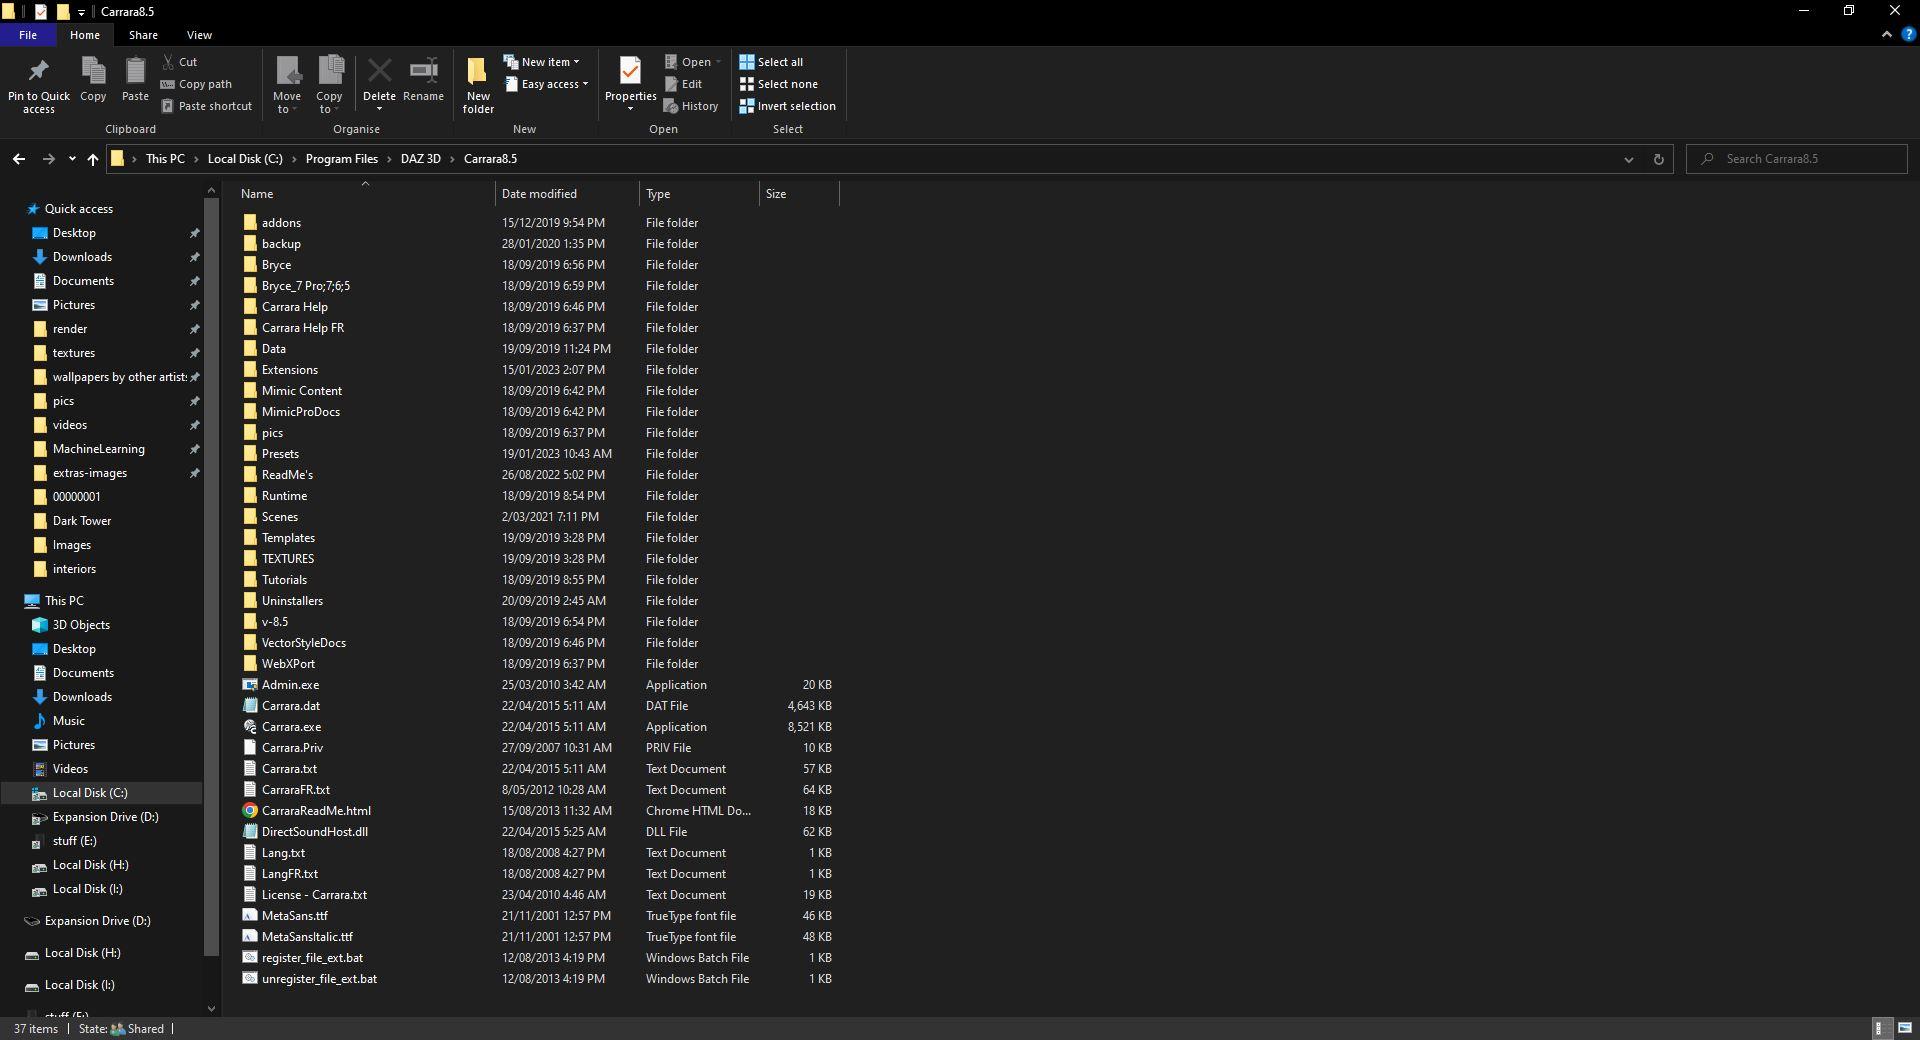Select the MetaSans.ttf font file icon

(250, 916)
